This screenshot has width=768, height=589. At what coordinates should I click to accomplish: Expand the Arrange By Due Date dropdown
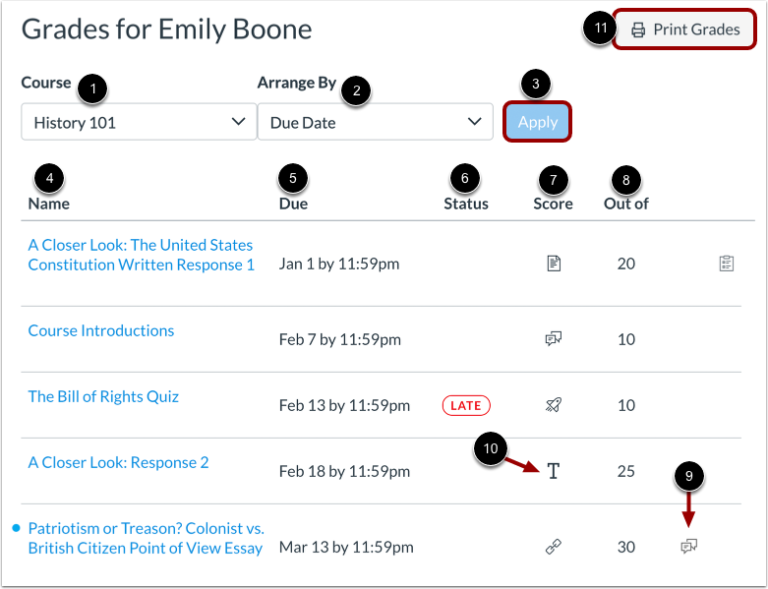pyautogui.click(x=374, y=123)
